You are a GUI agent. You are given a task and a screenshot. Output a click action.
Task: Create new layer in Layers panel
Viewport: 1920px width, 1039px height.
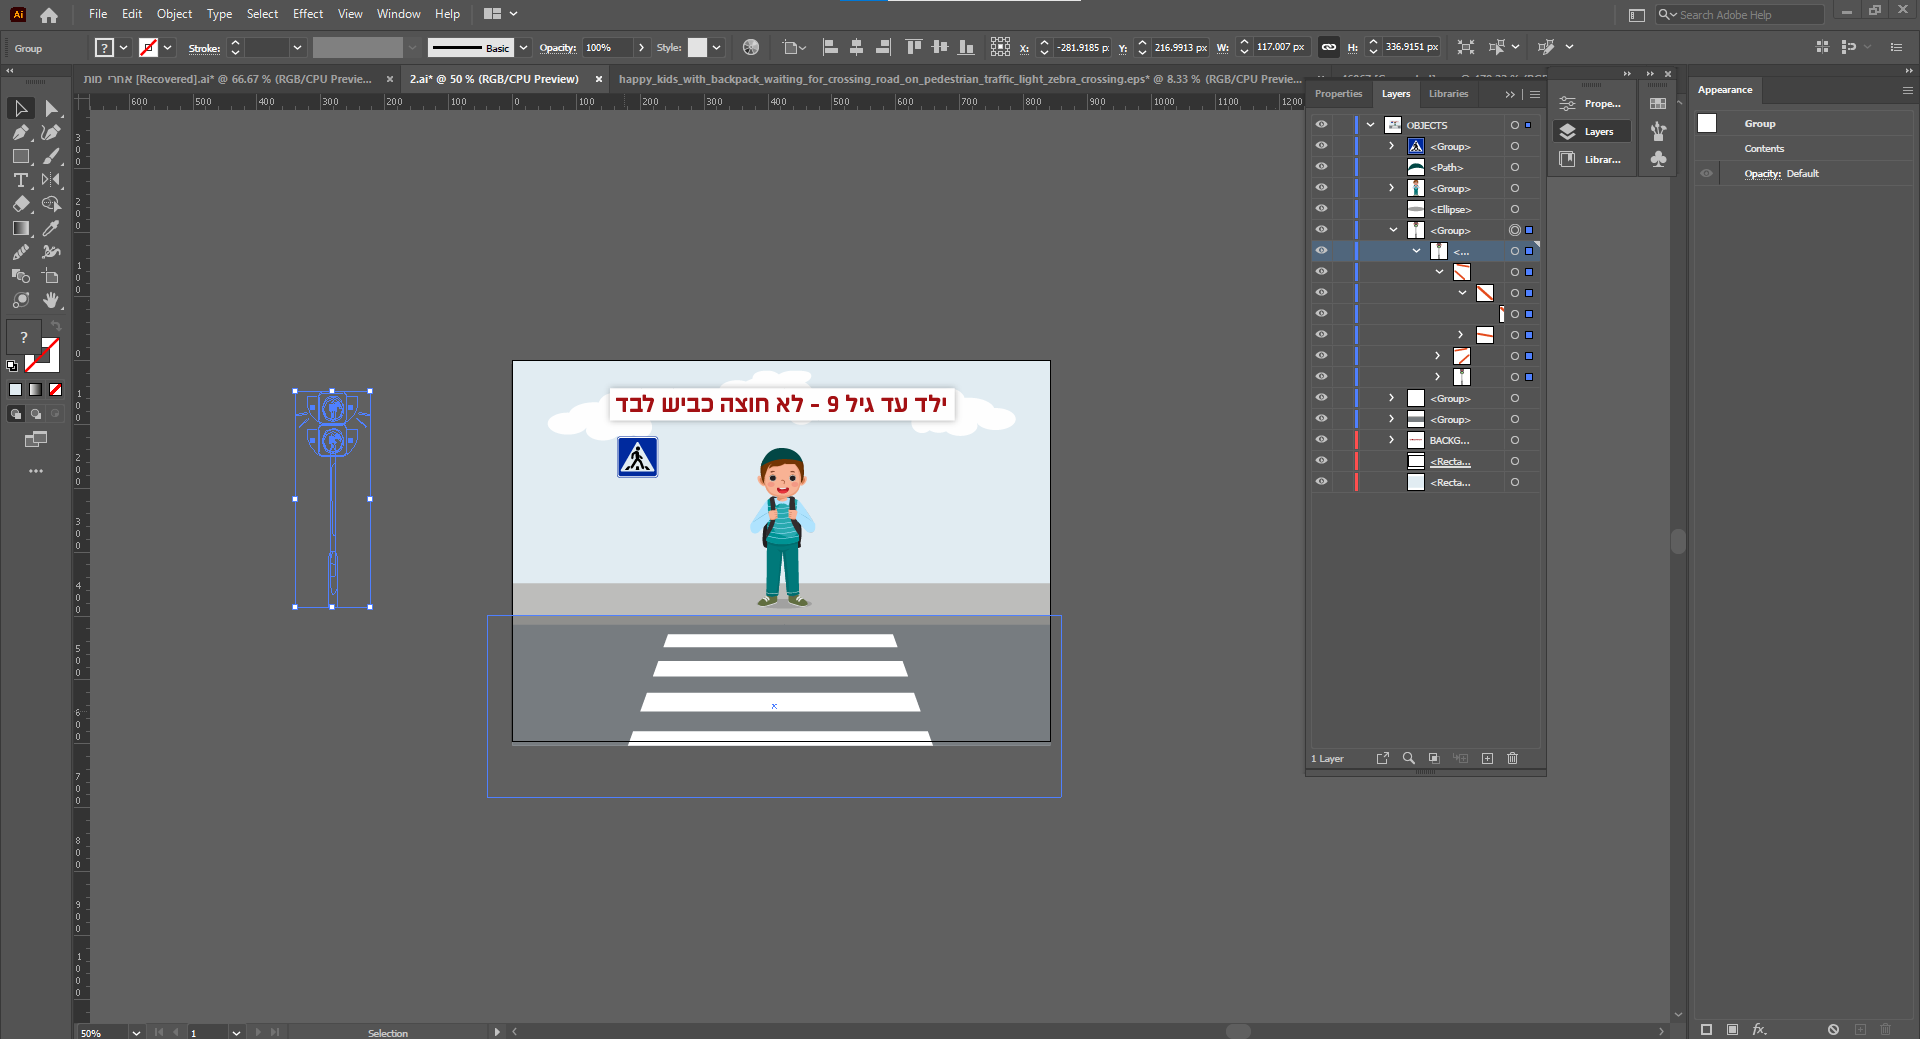tap(1487, 759)
